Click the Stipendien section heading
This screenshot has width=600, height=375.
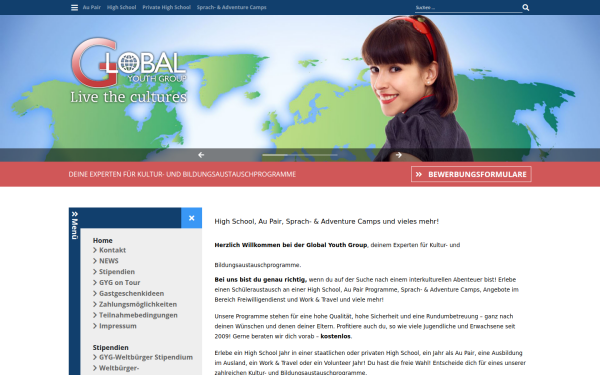coord(111,347)
